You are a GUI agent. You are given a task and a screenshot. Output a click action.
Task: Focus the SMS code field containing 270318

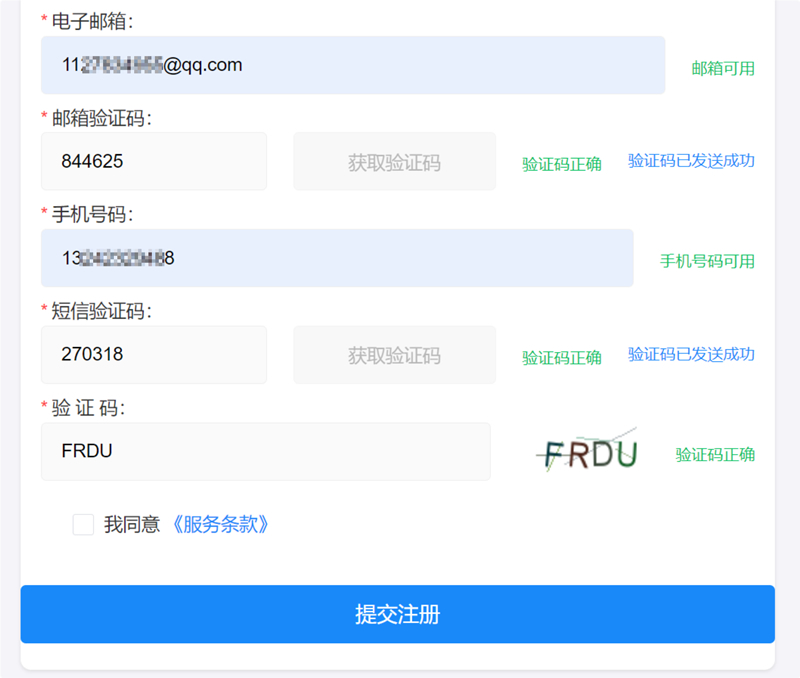coord(154,355)
